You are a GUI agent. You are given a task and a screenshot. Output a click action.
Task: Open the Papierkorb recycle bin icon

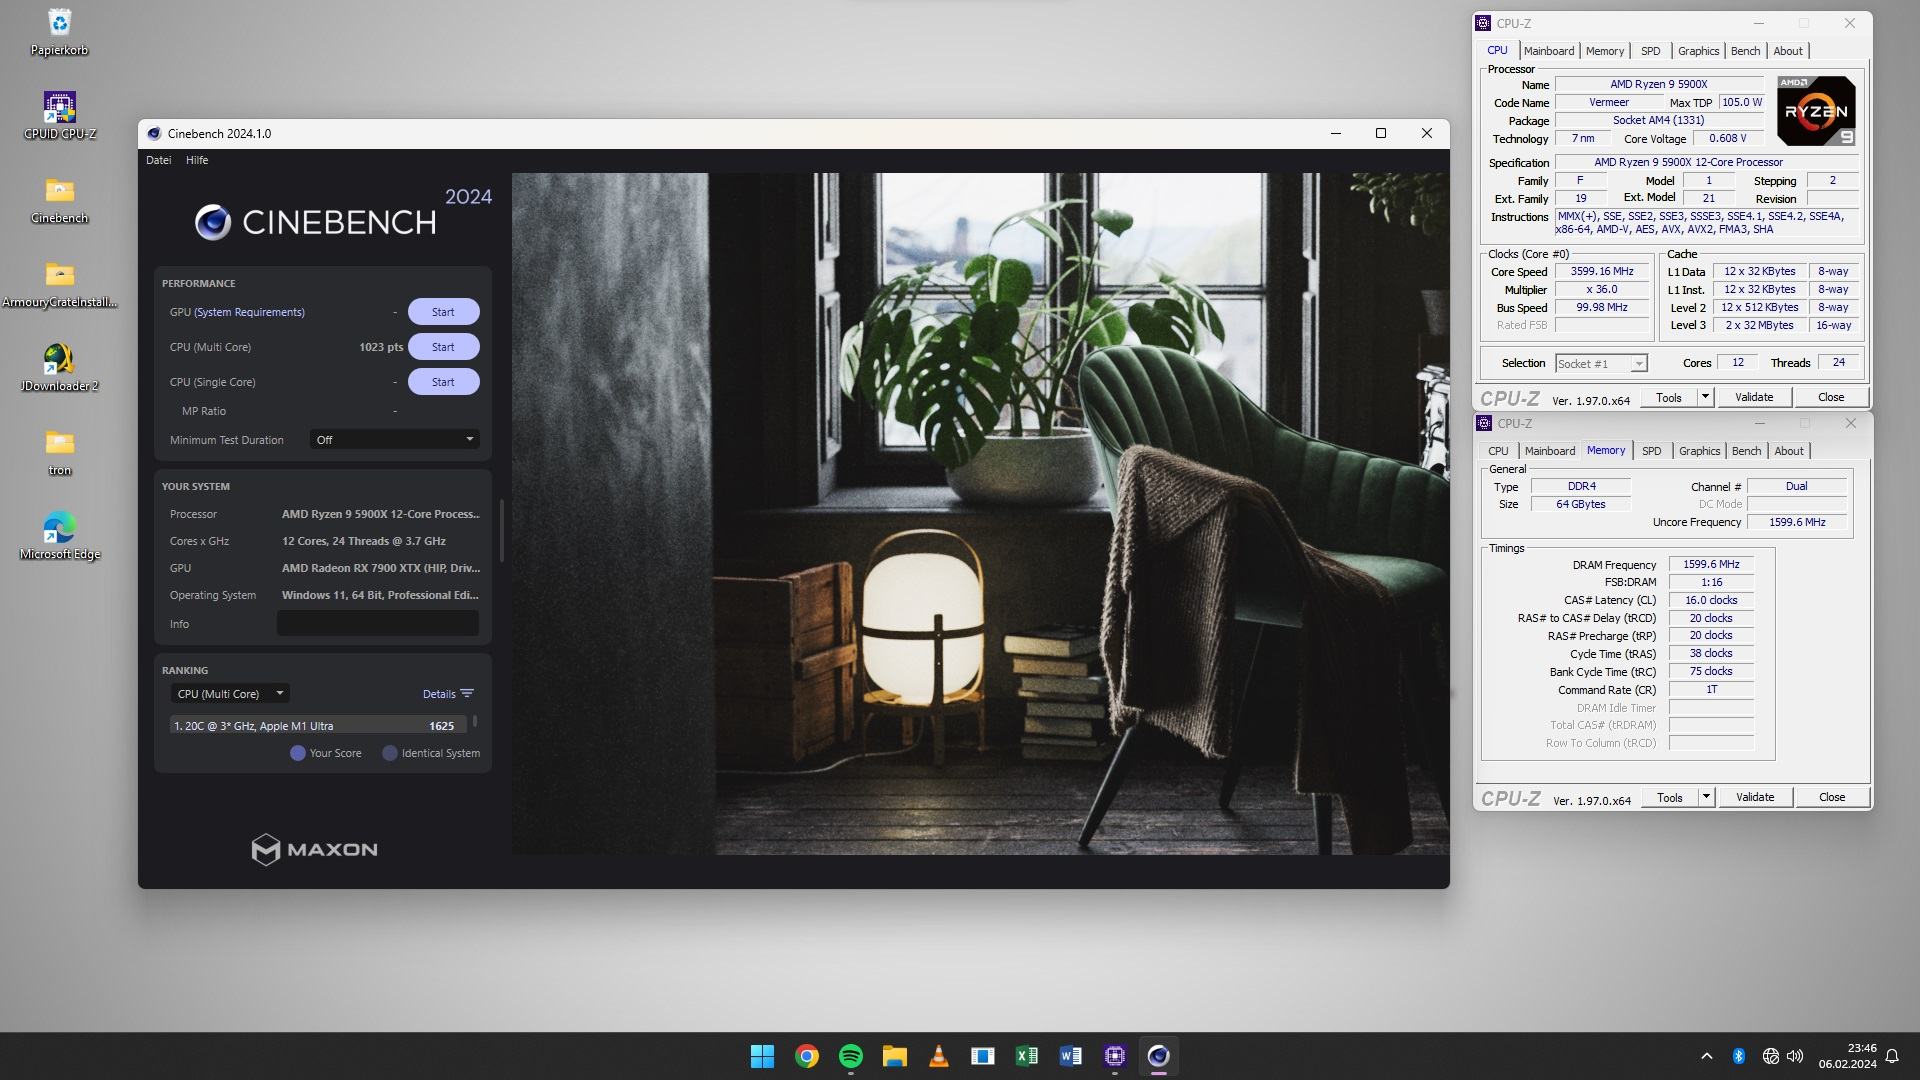[x=59, y=32]
